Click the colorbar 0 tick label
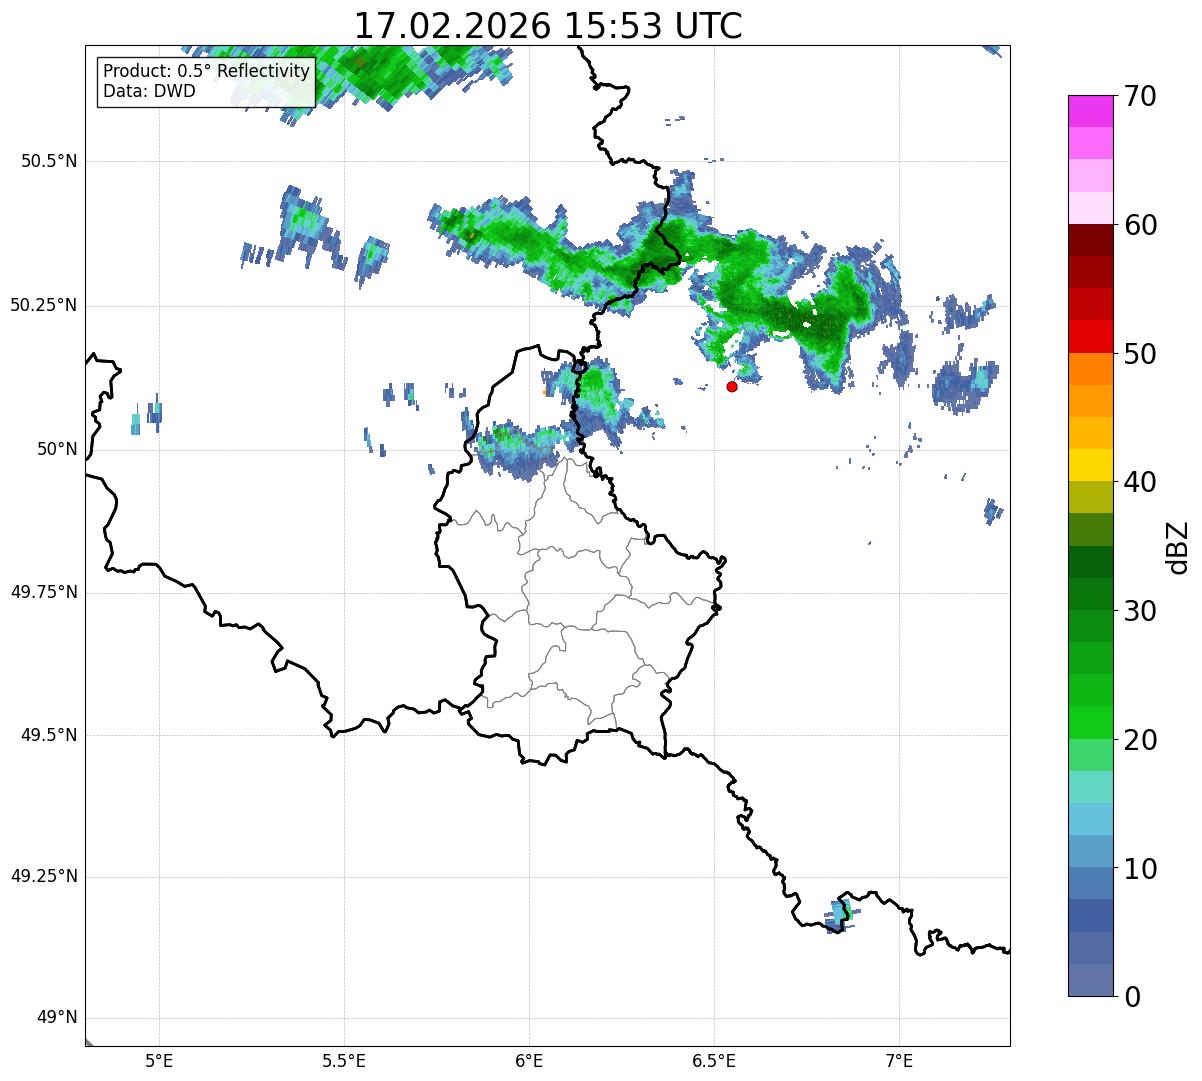The image size is (1202, 1081). tap(1132, 997)
